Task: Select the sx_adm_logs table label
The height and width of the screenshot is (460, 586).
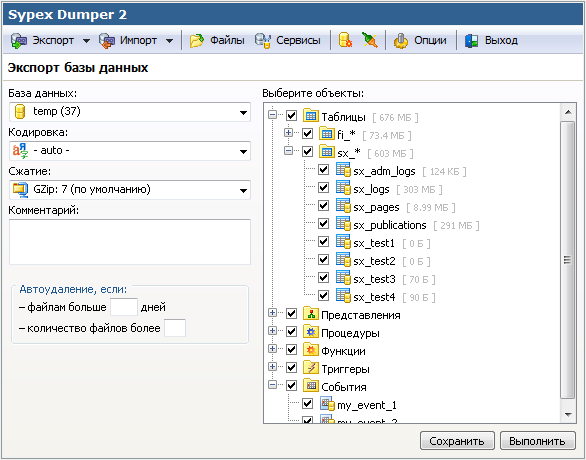Action: pos(384,172)
